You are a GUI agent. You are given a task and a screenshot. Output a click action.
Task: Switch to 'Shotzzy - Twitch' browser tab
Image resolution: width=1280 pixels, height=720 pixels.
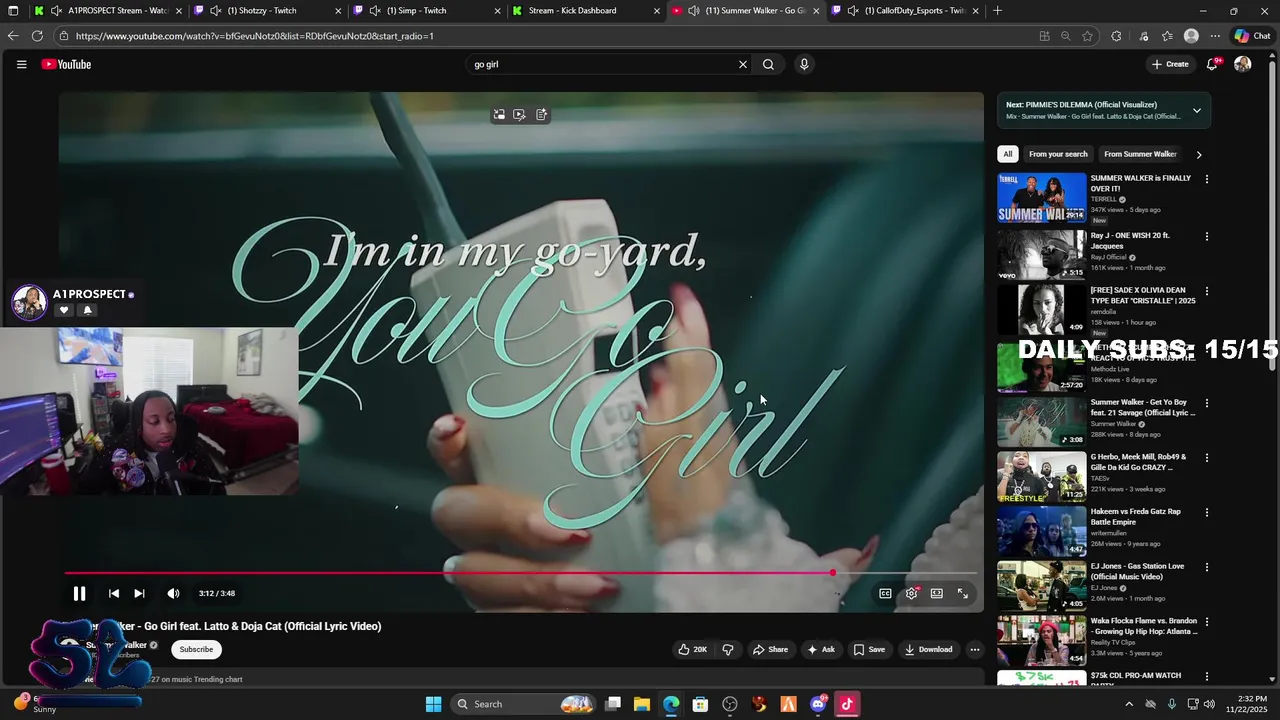267,11
